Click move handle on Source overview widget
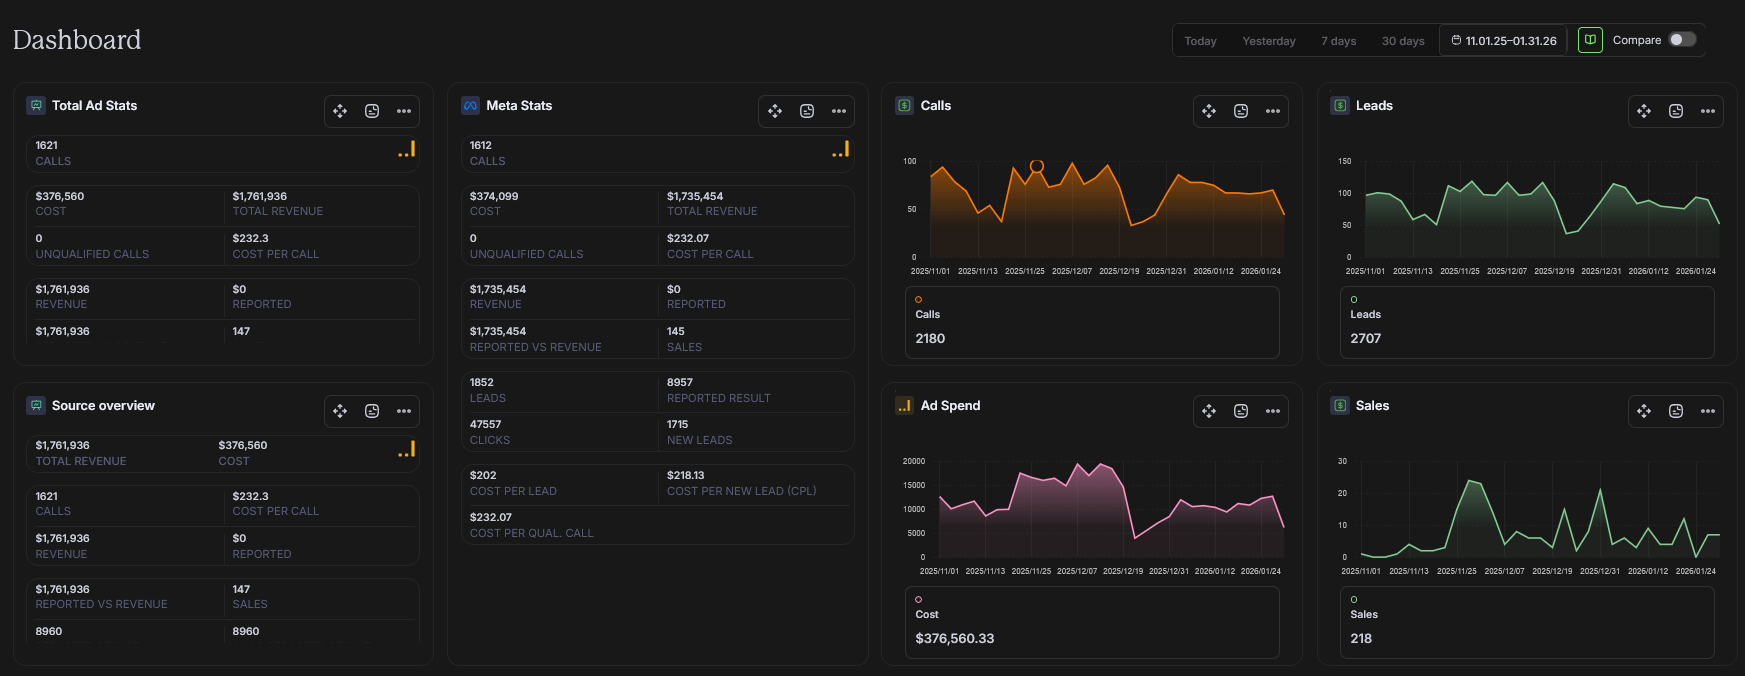Screen dimensions: 1745x676 click(340, 411)
